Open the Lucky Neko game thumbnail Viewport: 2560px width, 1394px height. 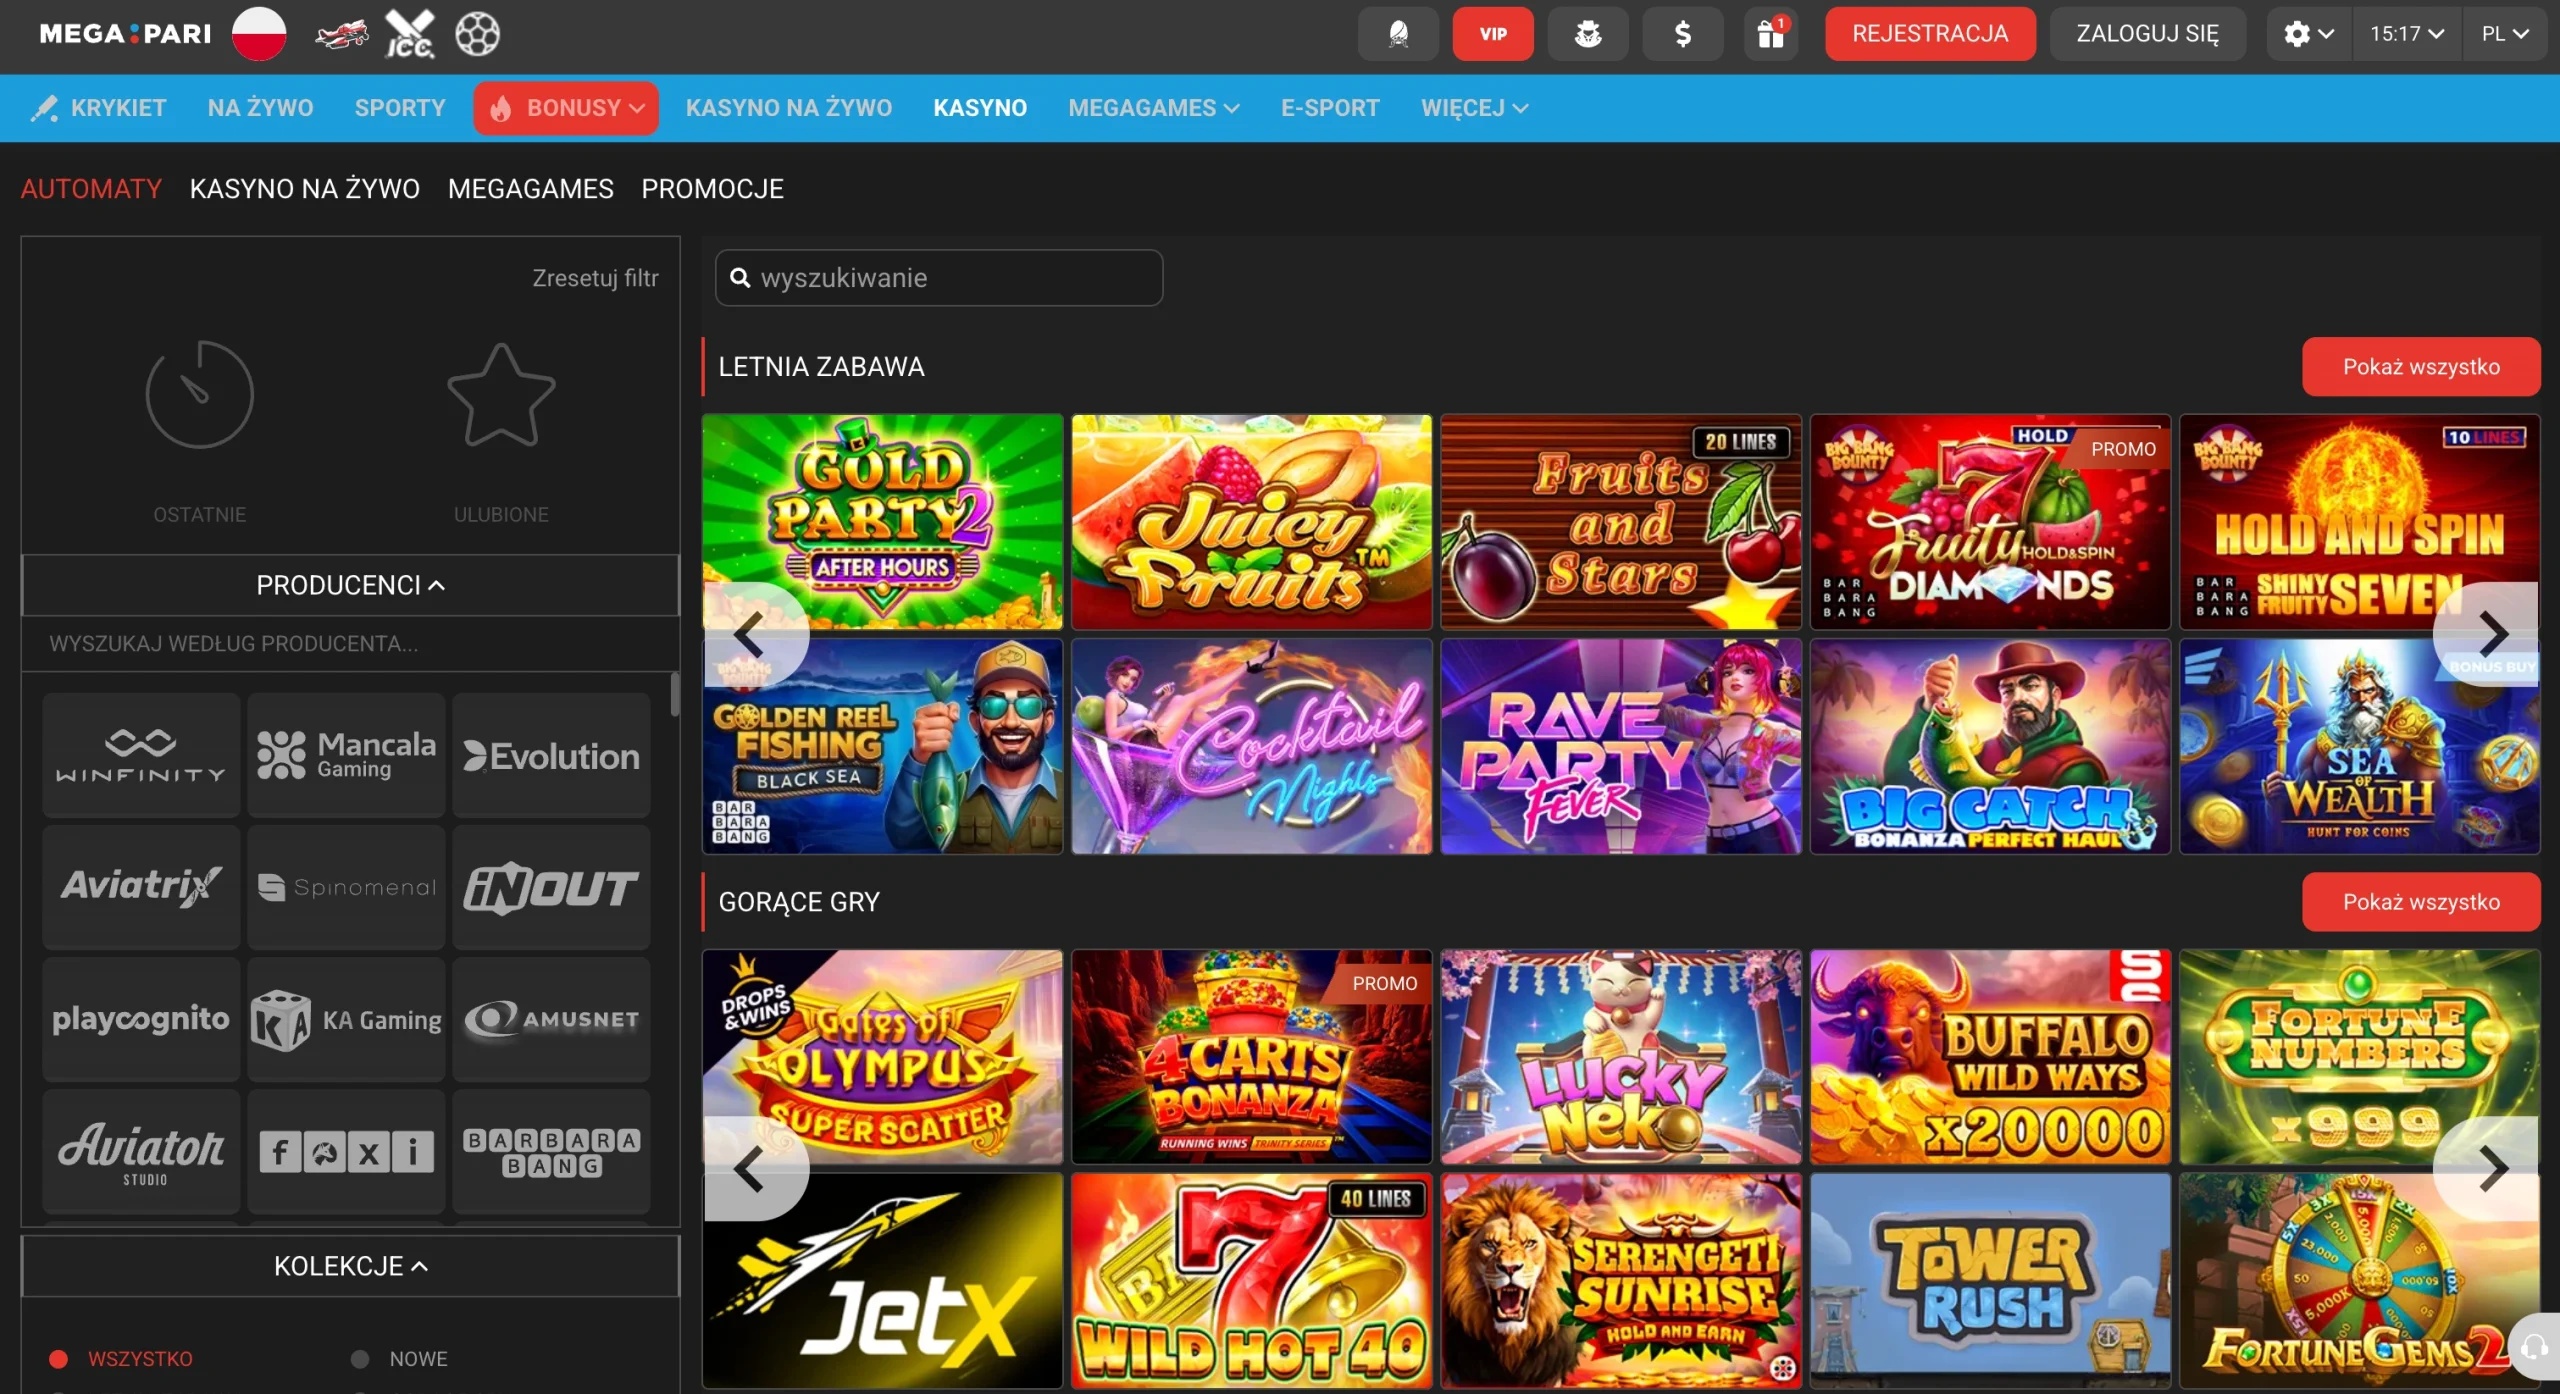[1621, 1057]
